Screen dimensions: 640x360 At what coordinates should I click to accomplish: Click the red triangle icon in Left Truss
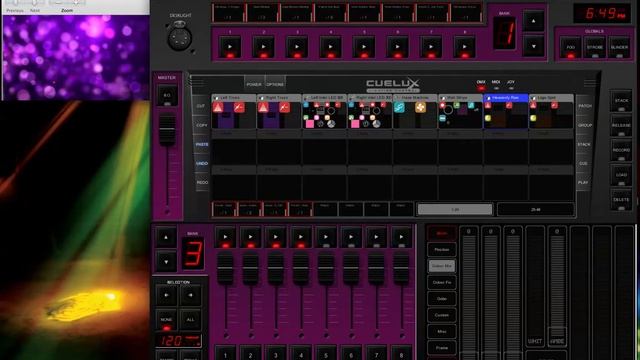[218, 107]
